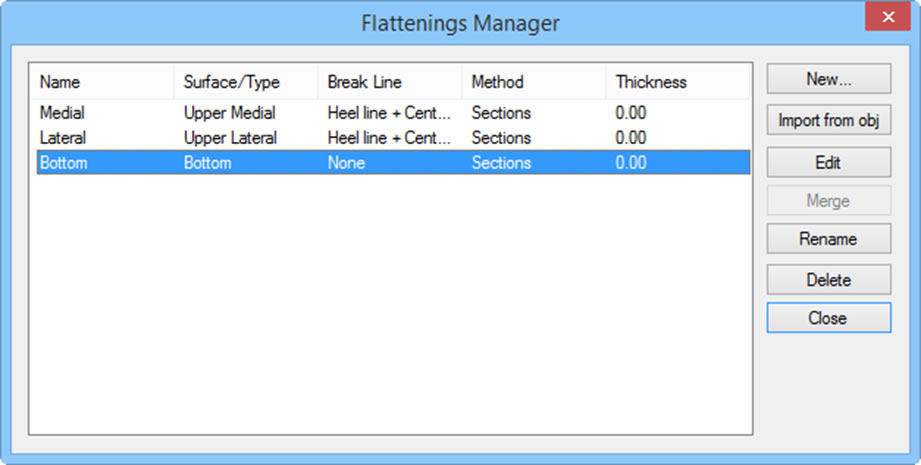
Task: Select the Medial flattening row
Action: tap(394, 113)
